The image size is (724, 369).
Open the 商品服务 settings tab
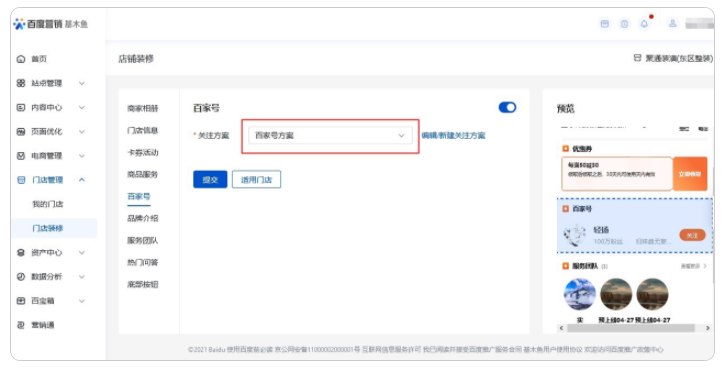click(143, 175)
